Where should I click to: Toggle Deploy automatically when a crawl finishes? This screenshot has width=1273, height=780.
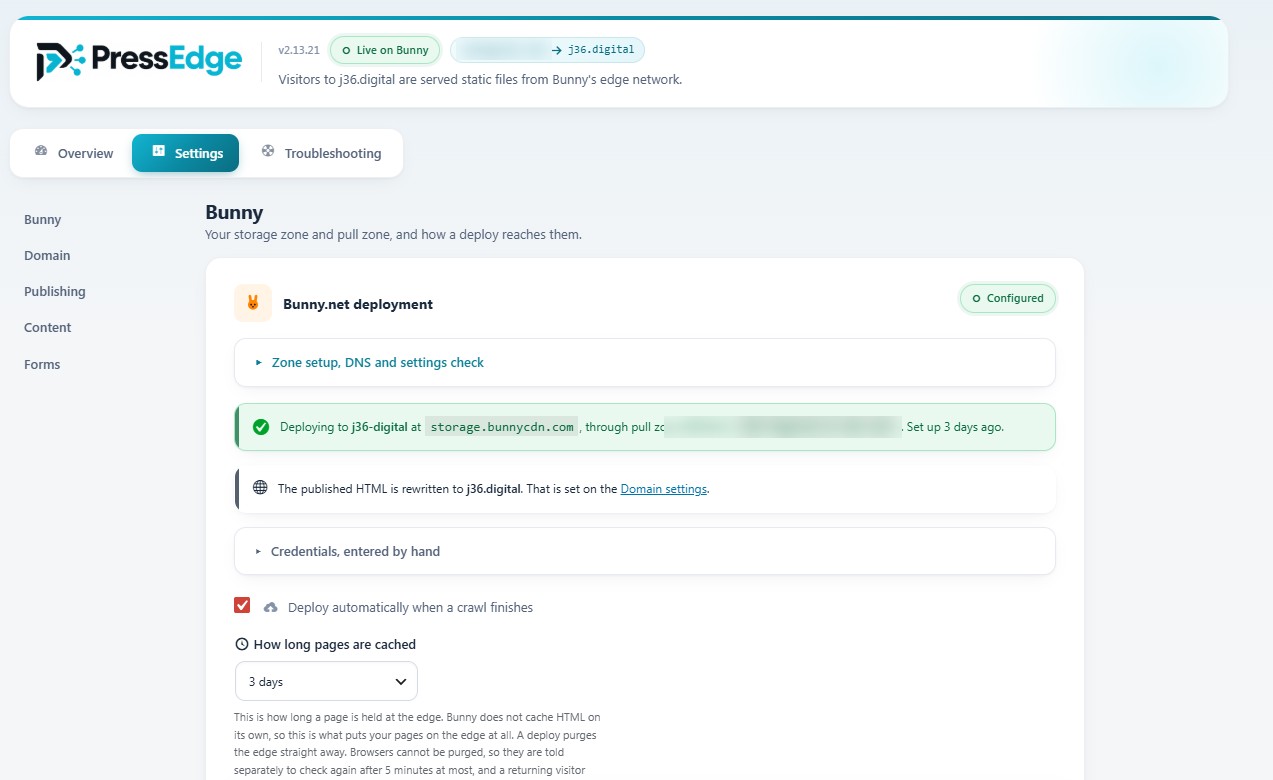pos(242,605)
